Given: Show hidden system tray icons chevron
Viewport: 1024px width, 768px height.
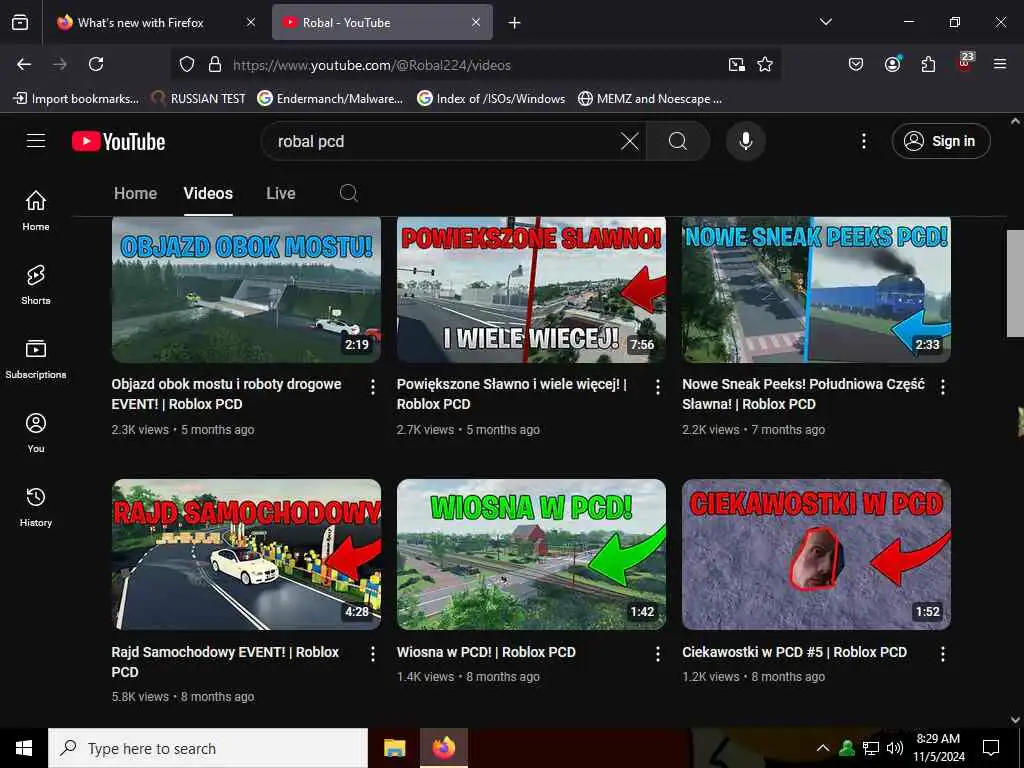Looking at the screenshot, I should [823, 748].
